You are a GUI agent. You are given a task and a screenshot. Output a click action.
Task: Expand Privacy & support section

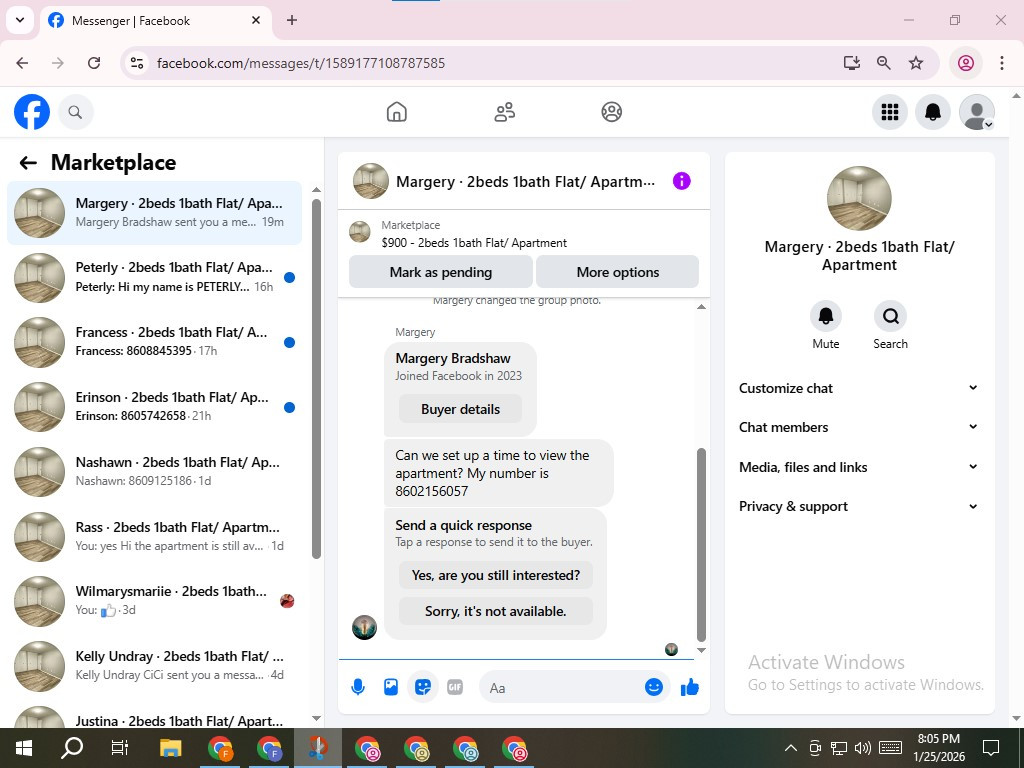859,506
